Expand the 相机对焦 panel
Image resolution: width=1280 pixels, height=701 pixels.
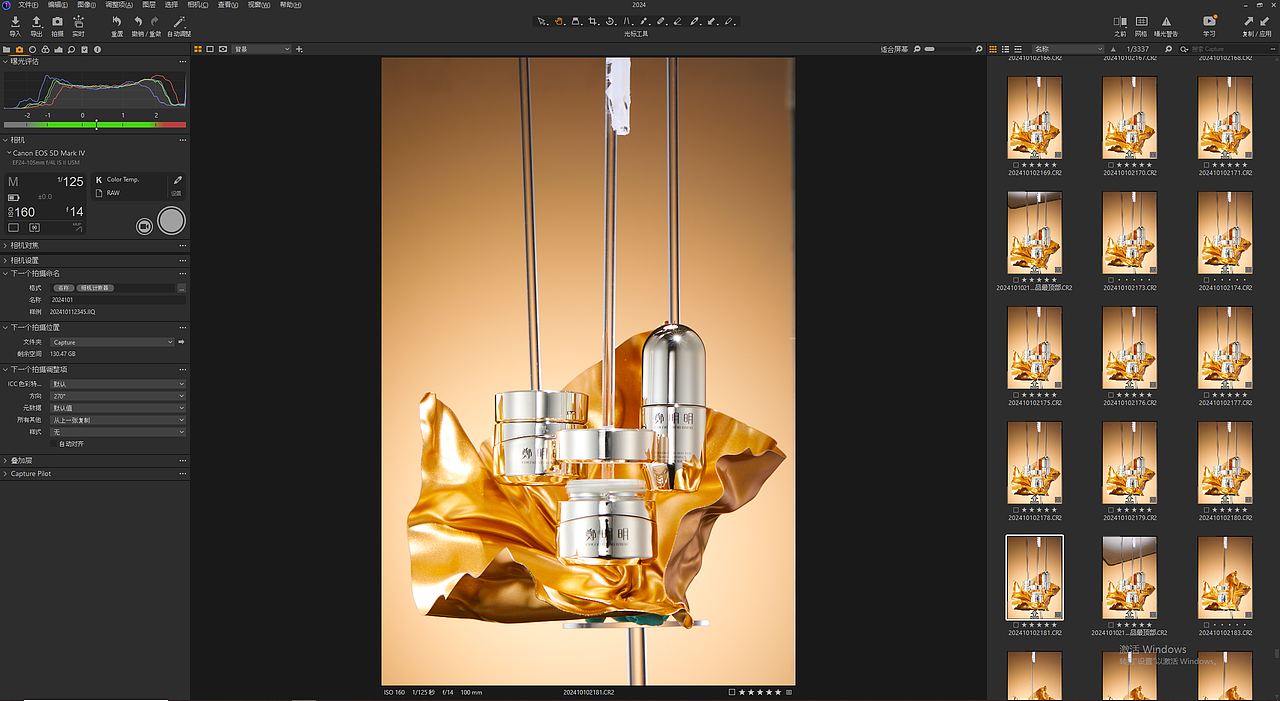(x=5, y=245)
